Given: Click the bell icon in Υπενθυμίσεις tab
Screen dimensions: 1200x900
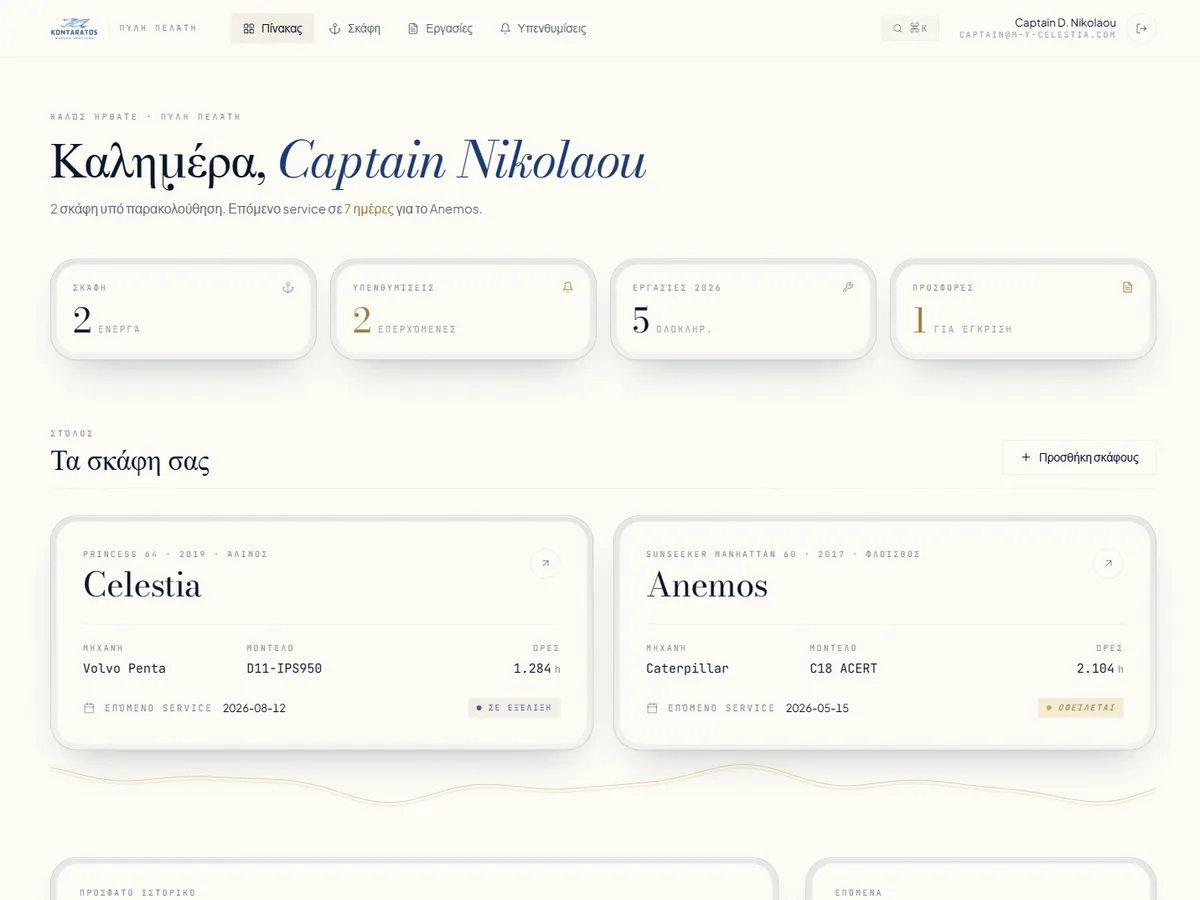Looking at the screenshot, I should [x=505, y=28].
